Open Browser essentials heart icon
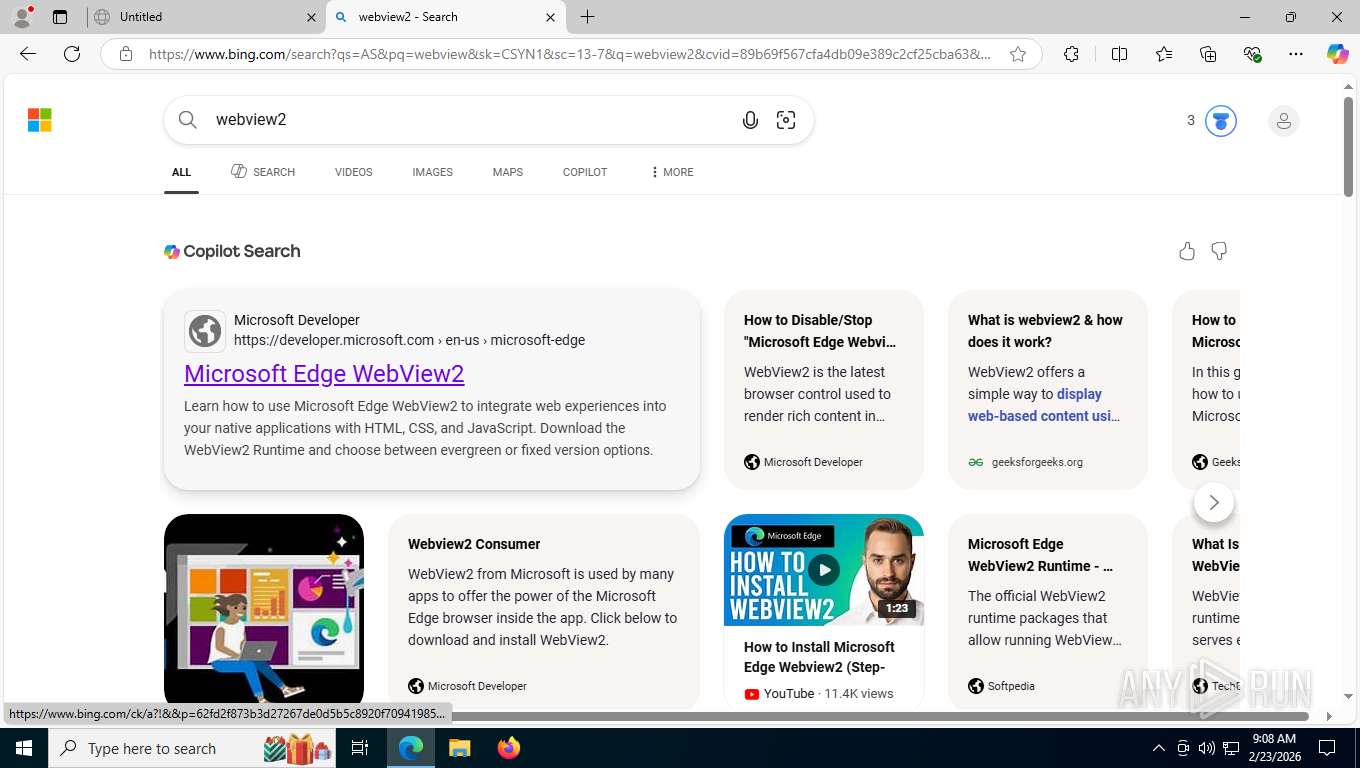 1252,54
